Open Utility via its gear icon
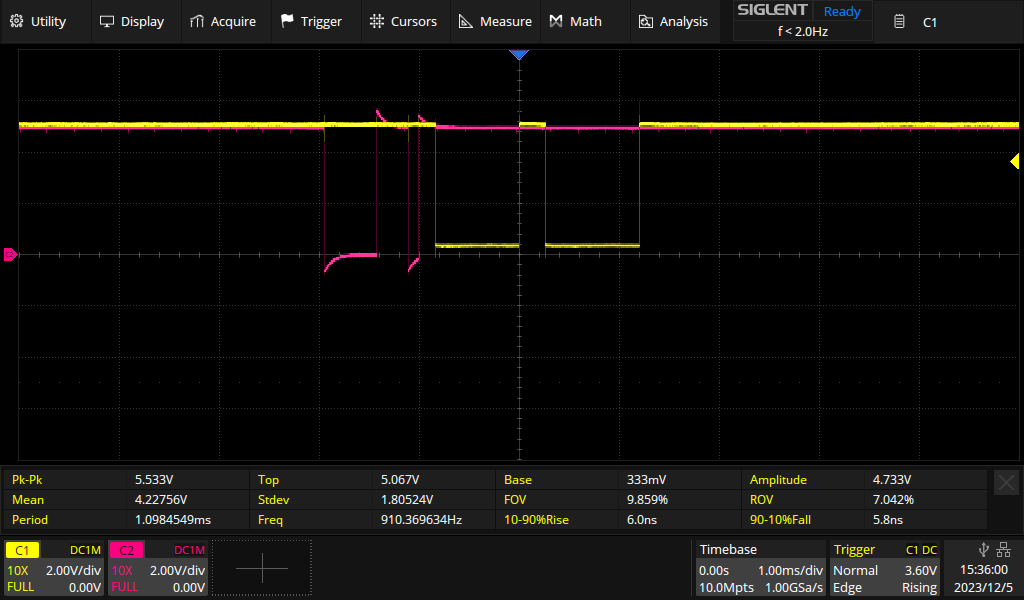 tap(16, 21)
